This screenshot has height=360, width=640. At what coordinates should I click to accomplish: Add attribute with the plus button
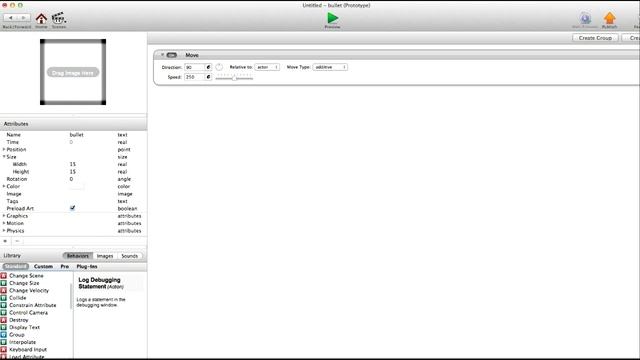5,241
